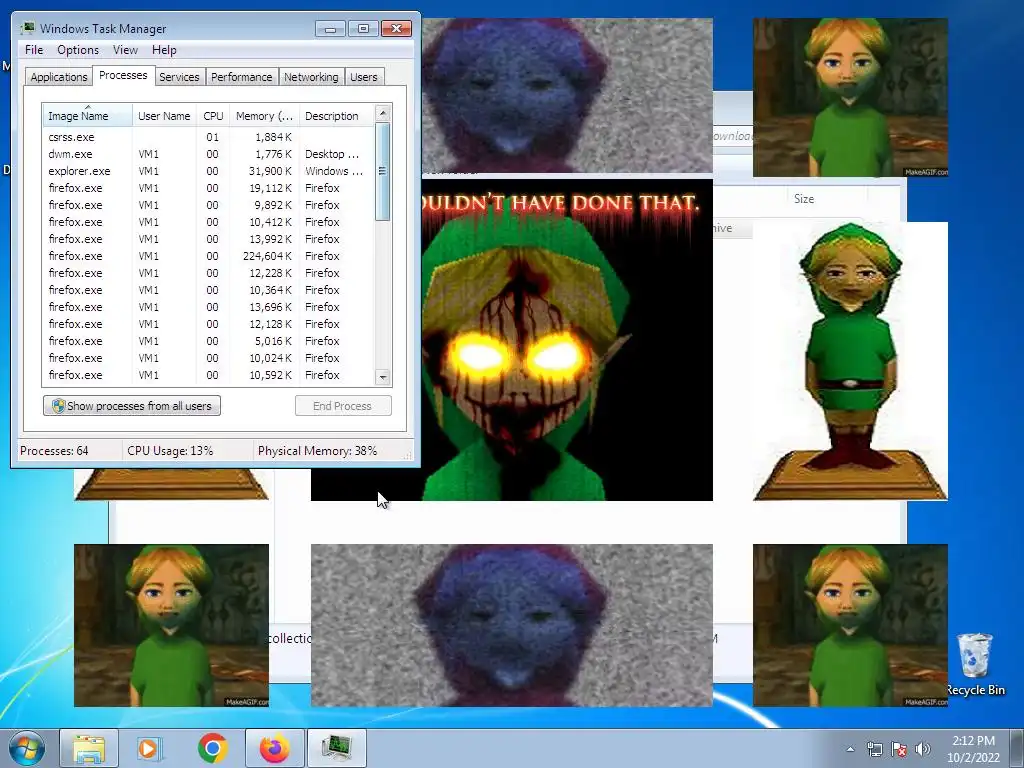Open the Options menu in Task Manager
Screen dimensions: 1024x768
(78, 50)
